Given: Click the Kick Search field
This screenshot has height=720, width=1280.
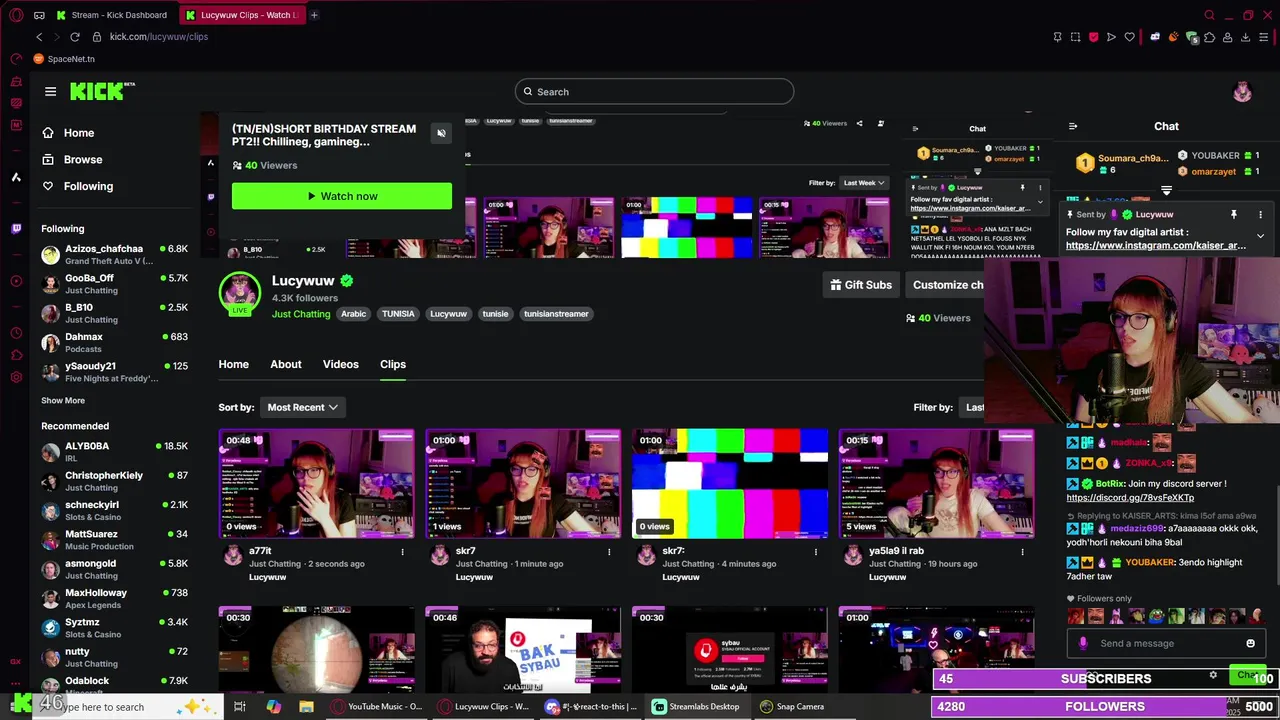Looking at the screenshot, I should [654, 92].
